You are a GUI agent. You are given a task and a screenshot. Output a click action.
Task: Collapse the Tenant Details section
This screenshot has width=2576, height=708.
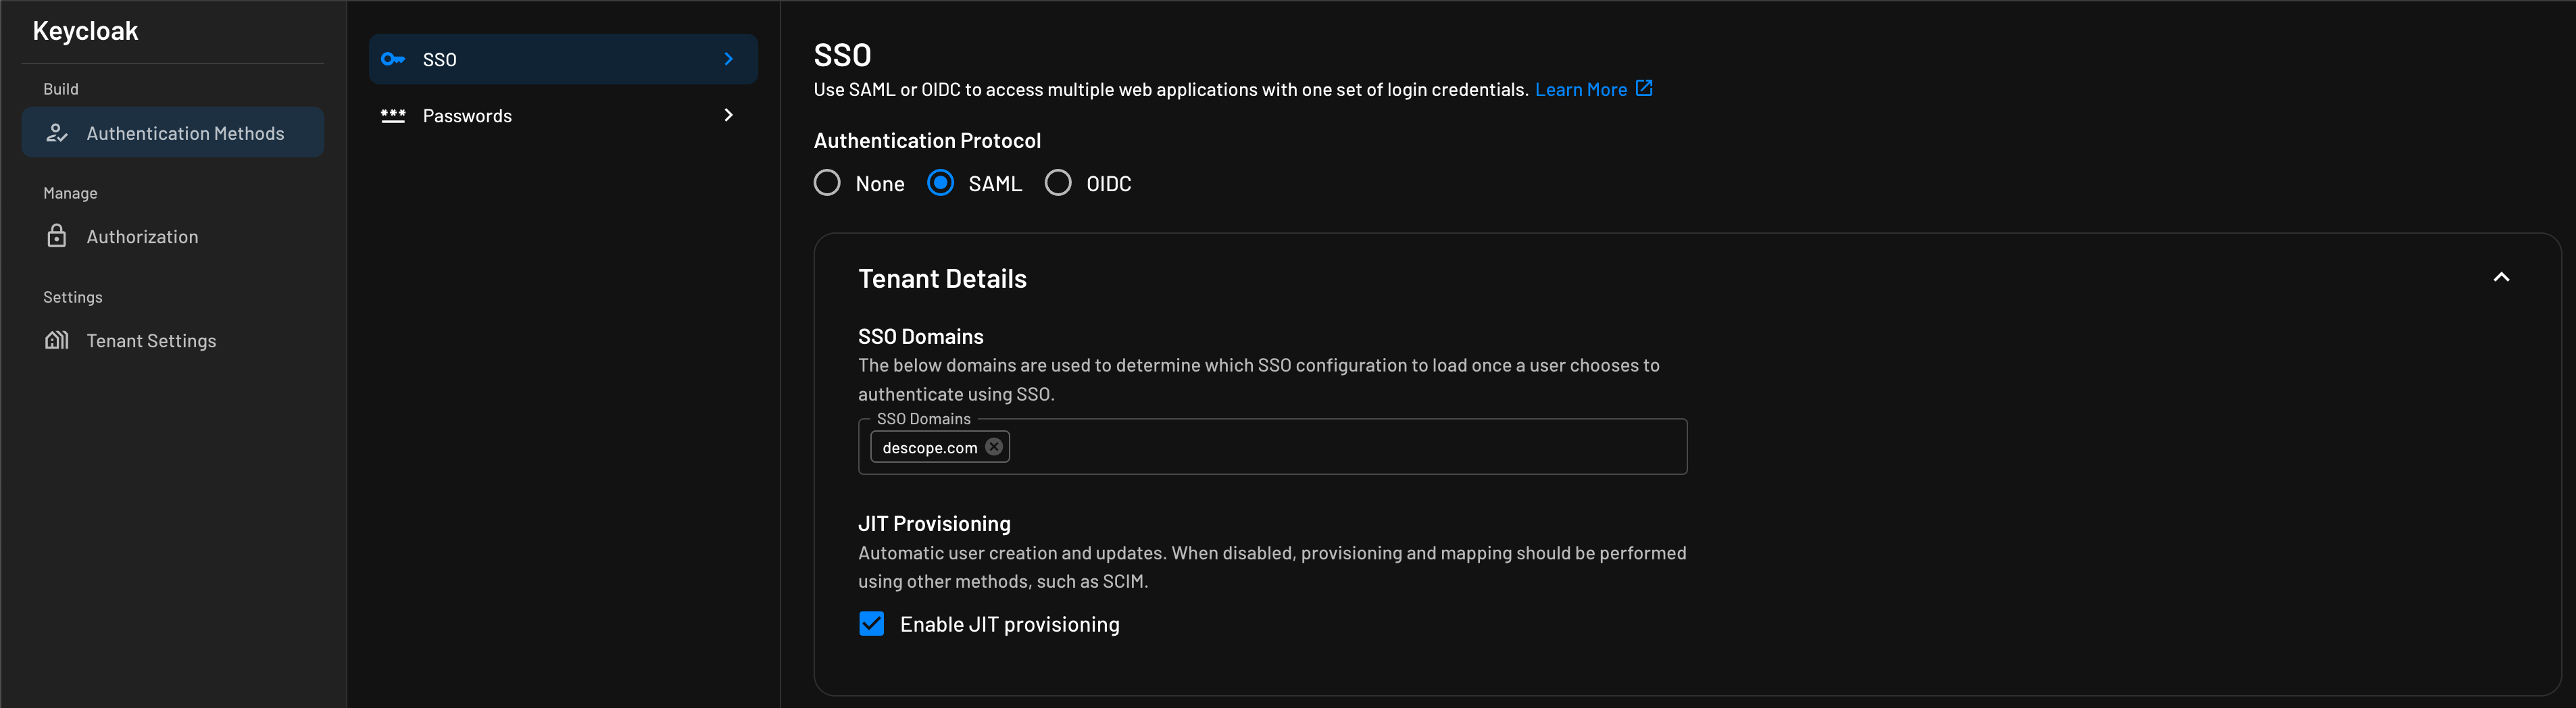click(x=2502, y=277)
